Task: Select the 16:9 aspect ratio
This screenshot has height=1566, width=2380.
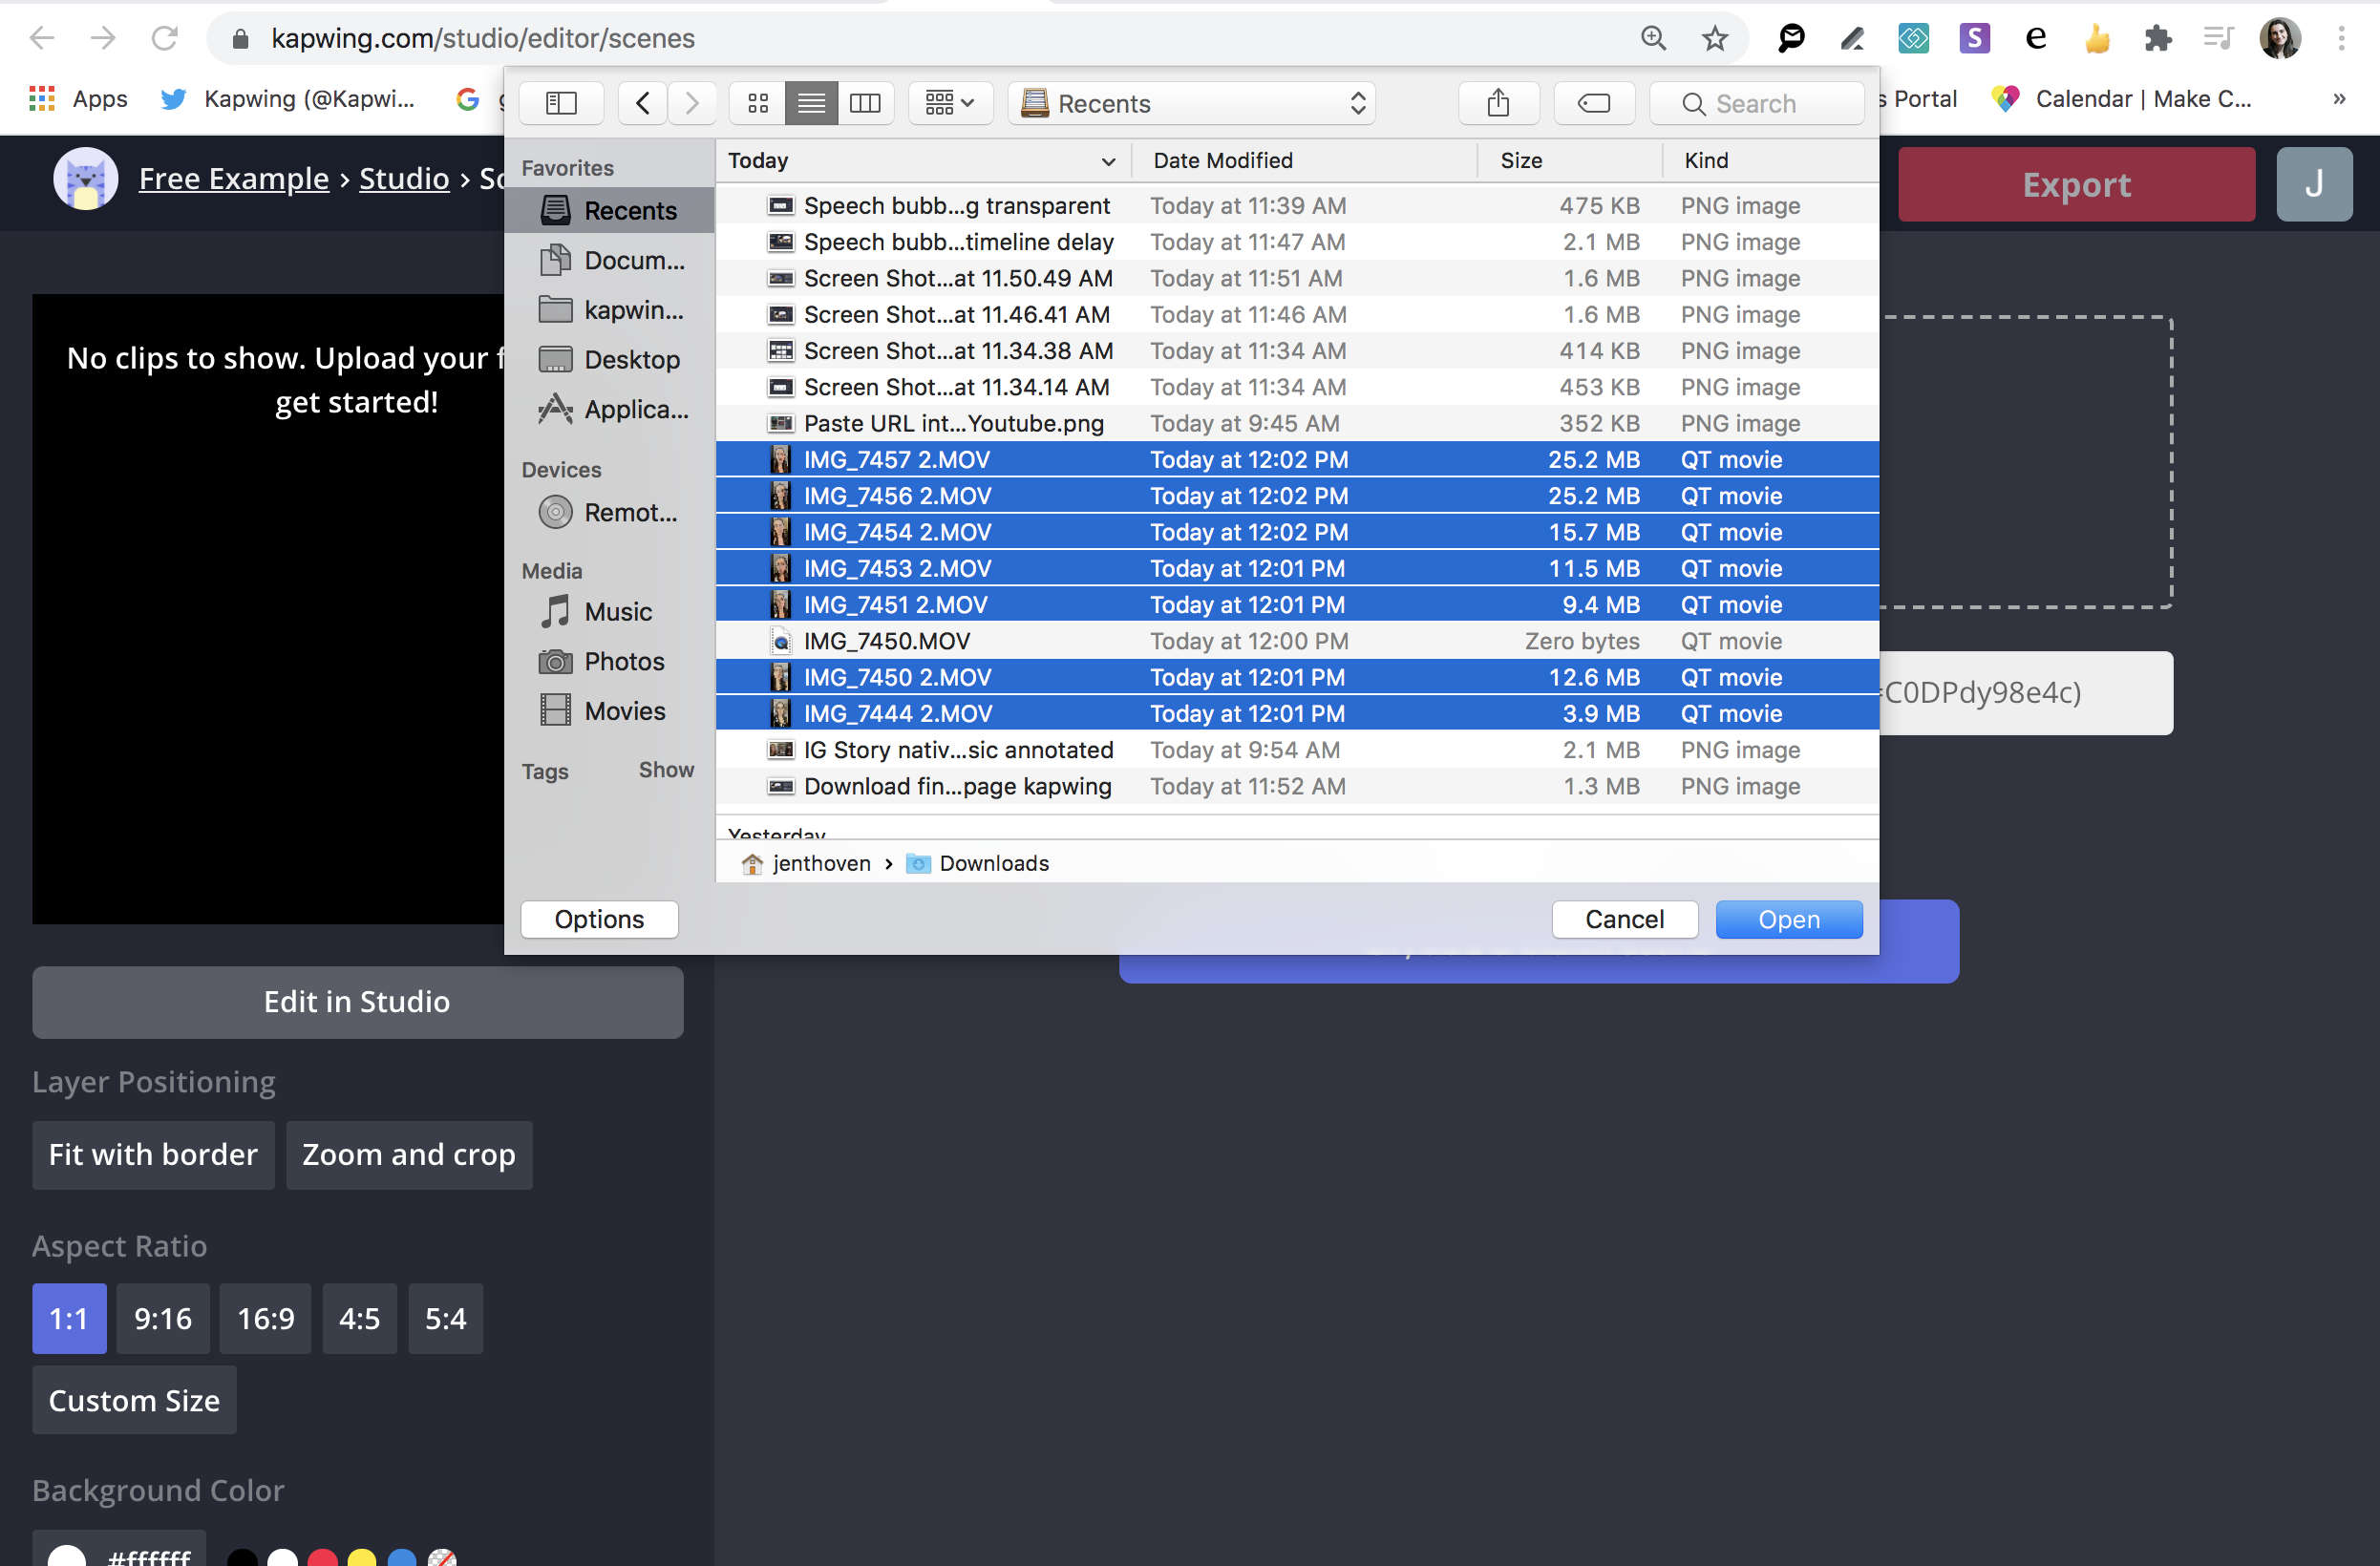Action: point(265,1318)
